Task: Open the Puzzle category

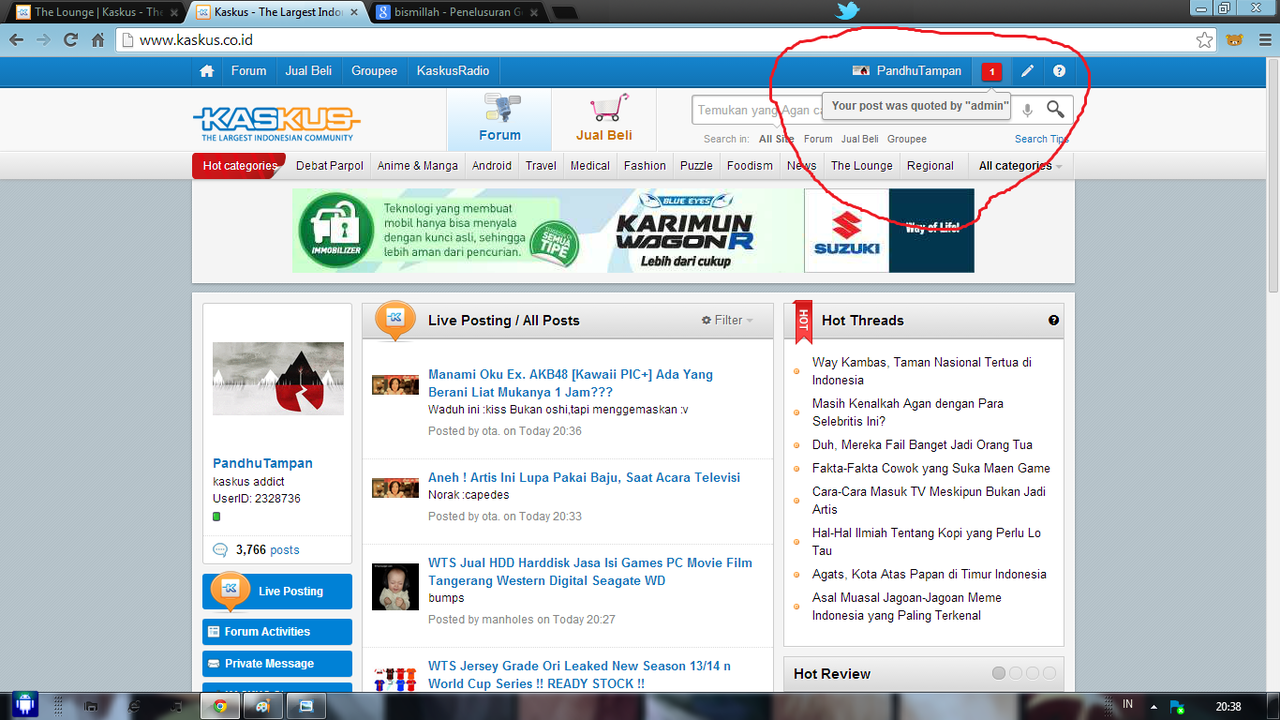Action: click(696, 166)
